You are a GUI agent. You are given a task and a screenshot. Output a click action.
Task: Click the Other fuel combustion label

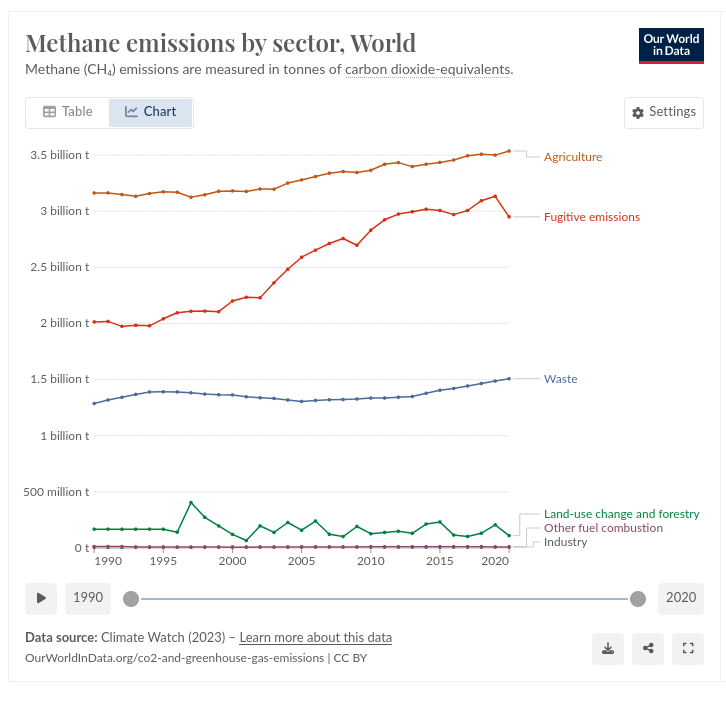[x=603, y=528]
